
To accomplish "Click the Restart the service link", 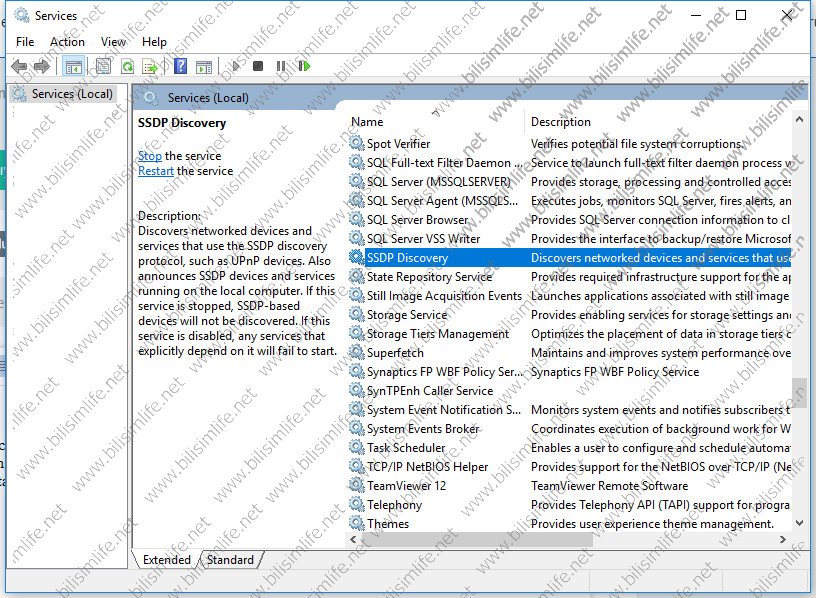I will point(156,171).
